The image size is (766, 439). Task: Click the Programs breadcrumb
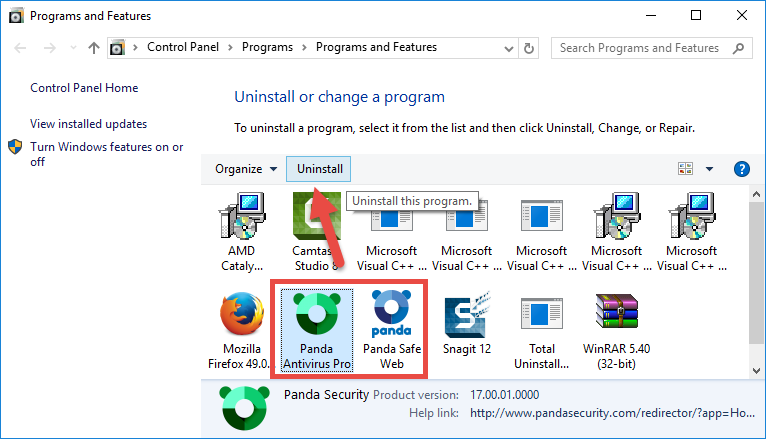point(267,47)
